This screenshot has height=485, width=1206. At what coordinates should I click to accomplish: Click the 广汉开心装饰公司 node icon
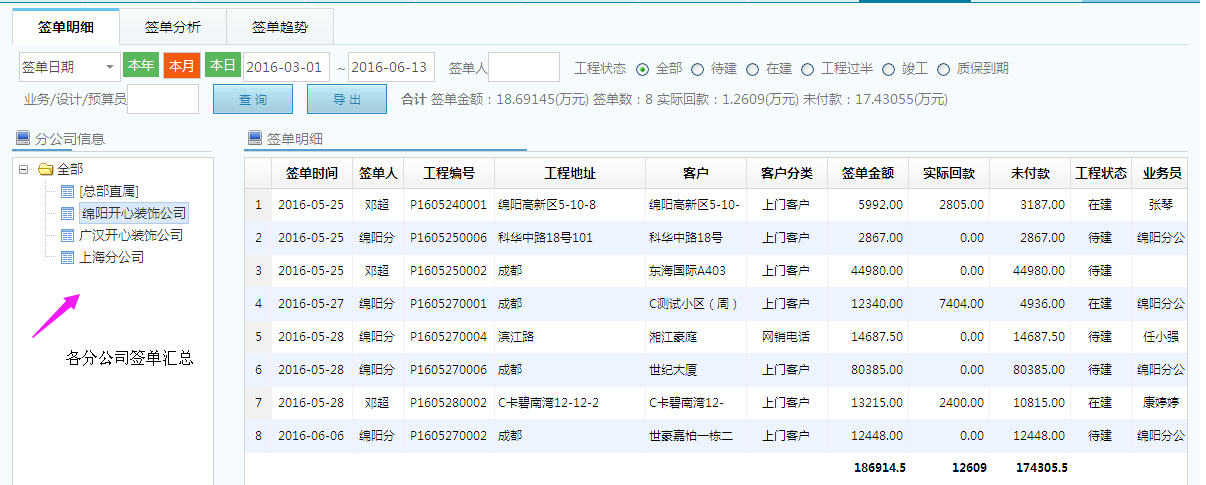click(x=67, y=235)
